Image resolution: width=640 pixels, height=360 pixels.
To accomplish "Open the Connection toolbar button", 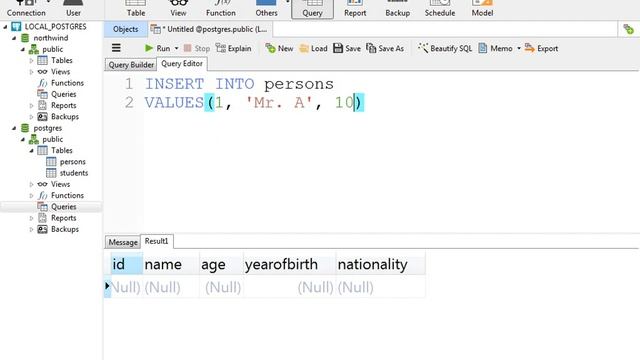I will point(26,9).
